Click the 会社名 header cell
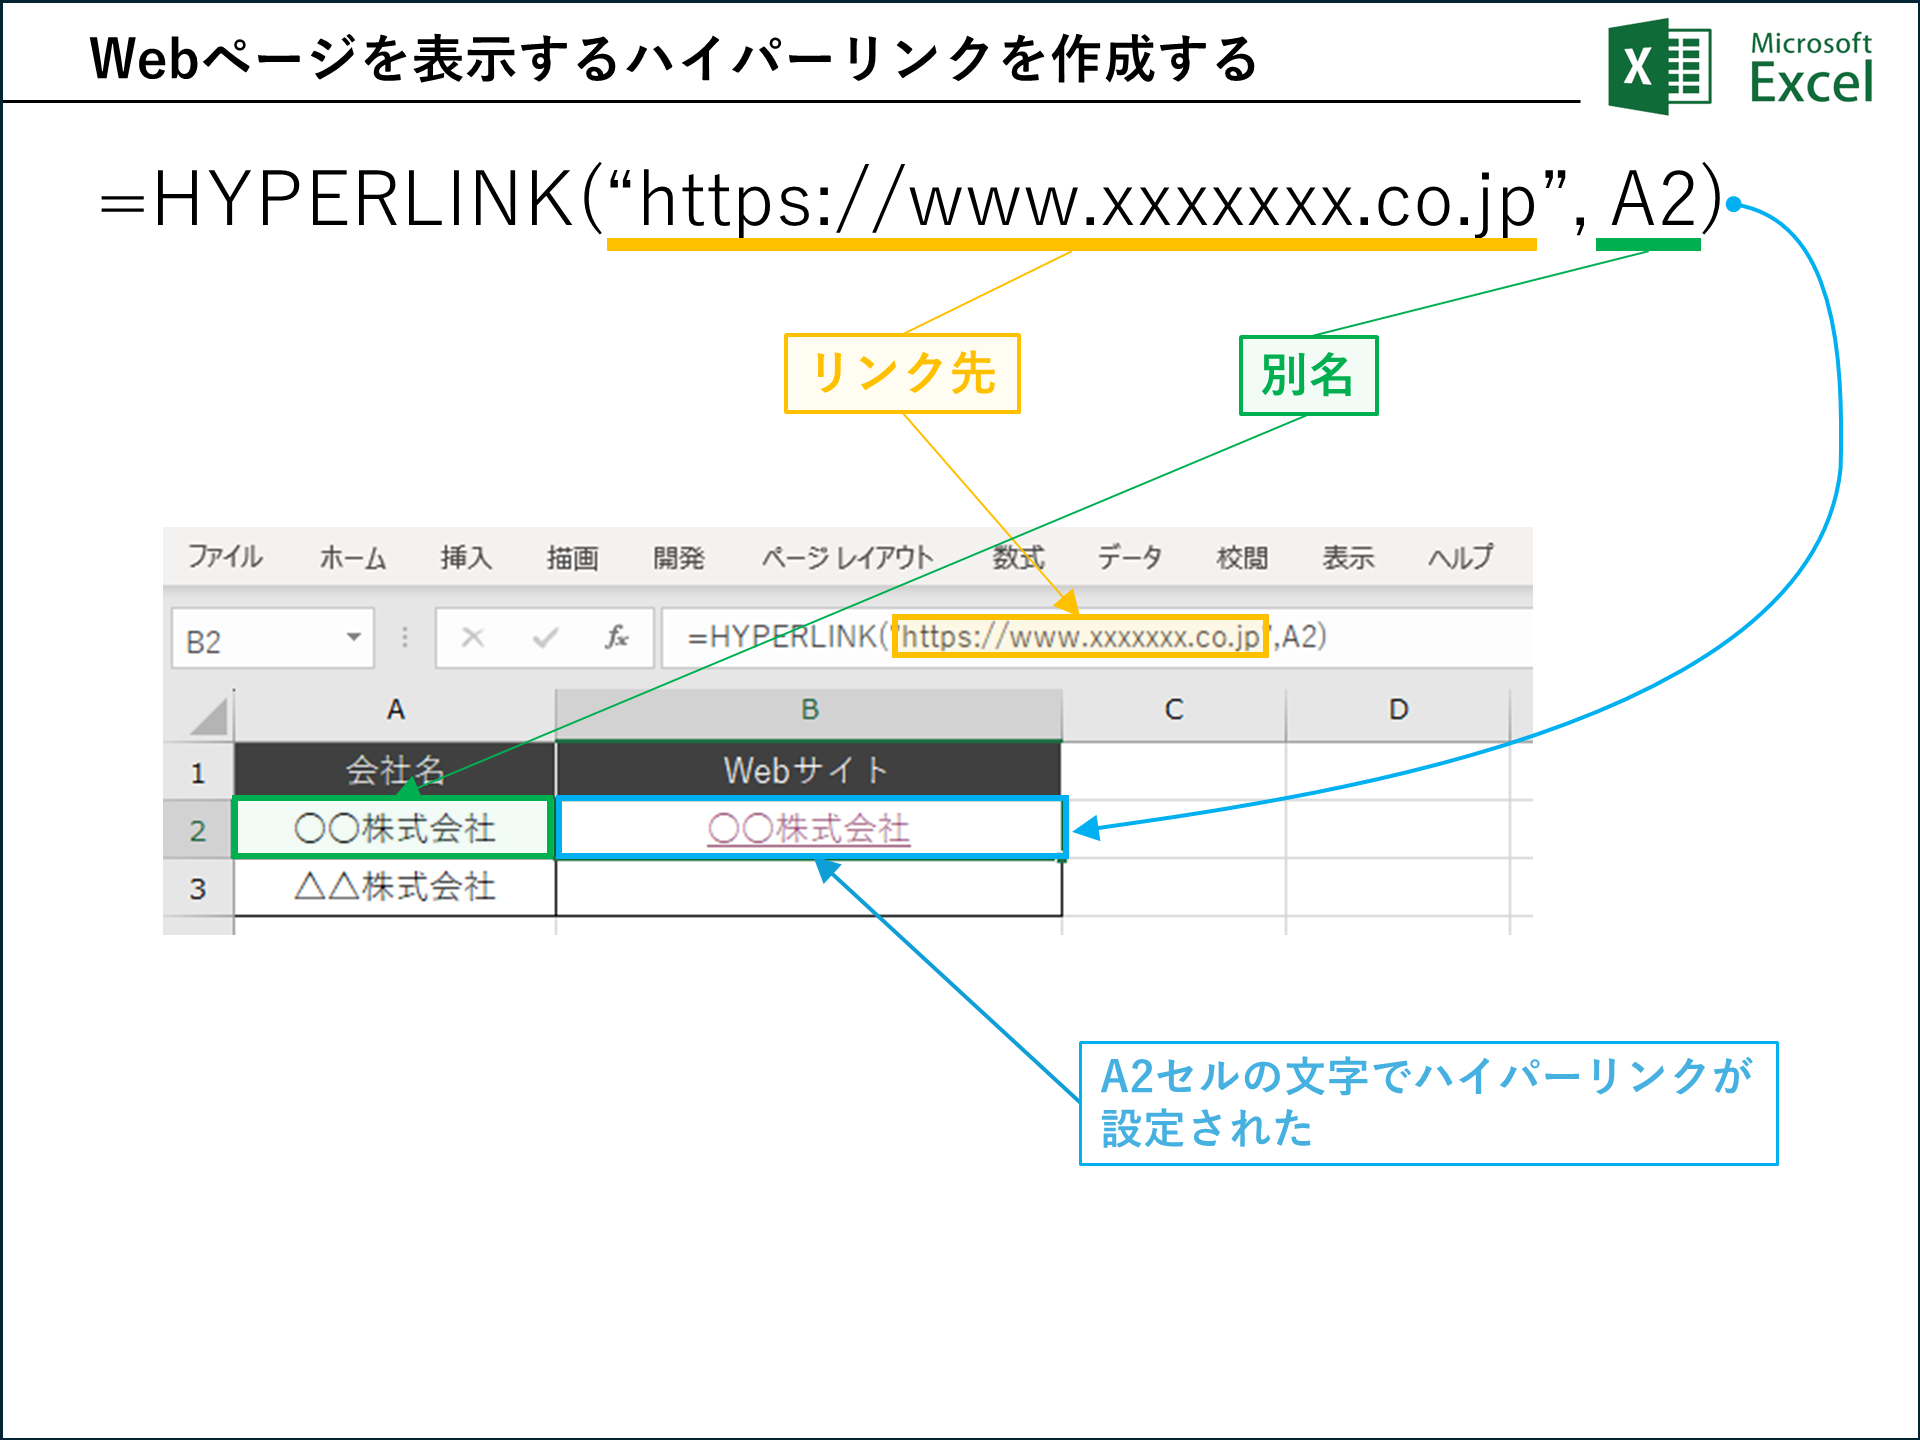The image size is (1920, 1440). (395, 770)
